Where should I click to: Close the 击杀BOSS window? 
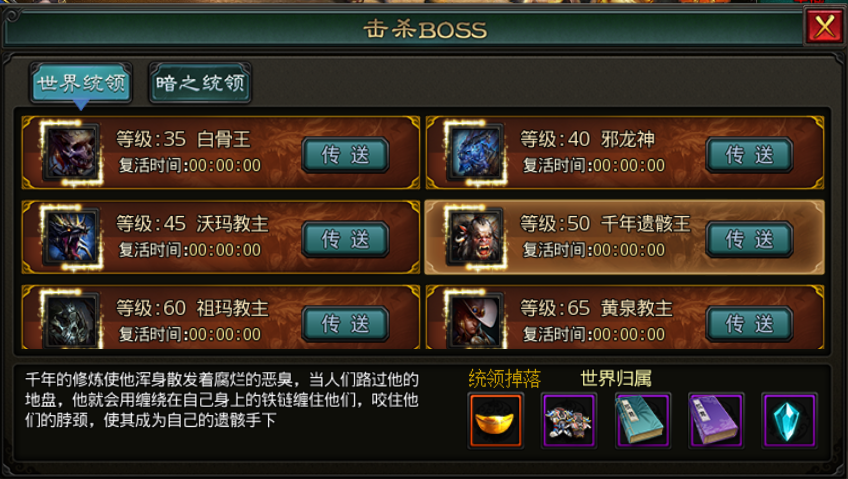pos(824,26)
